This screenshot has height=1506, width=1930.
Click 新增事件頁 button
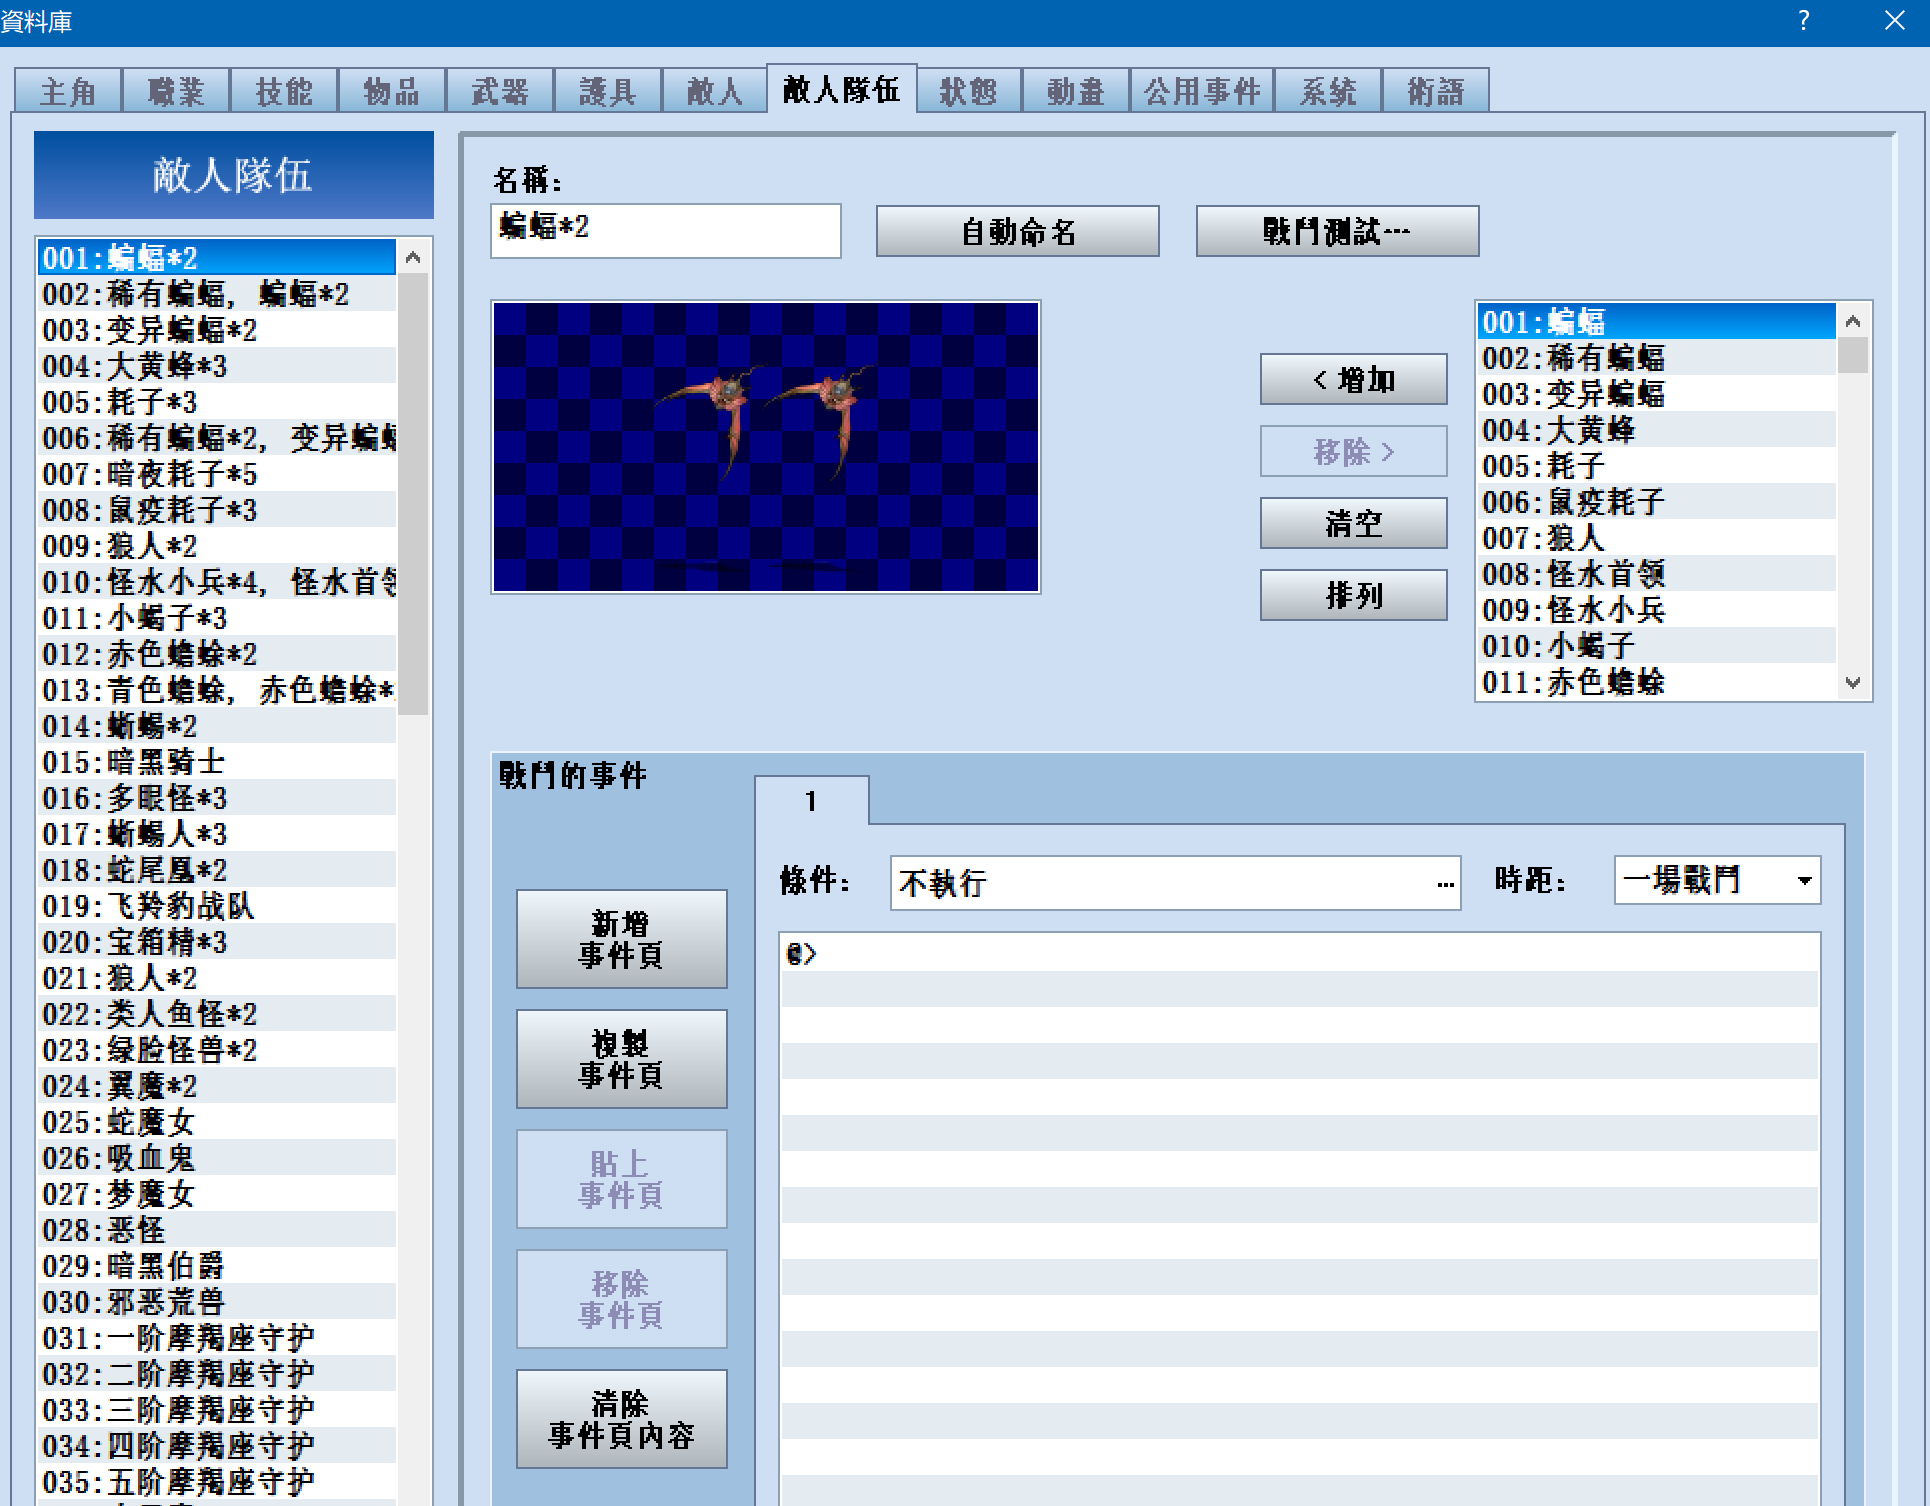click(621, 940)
